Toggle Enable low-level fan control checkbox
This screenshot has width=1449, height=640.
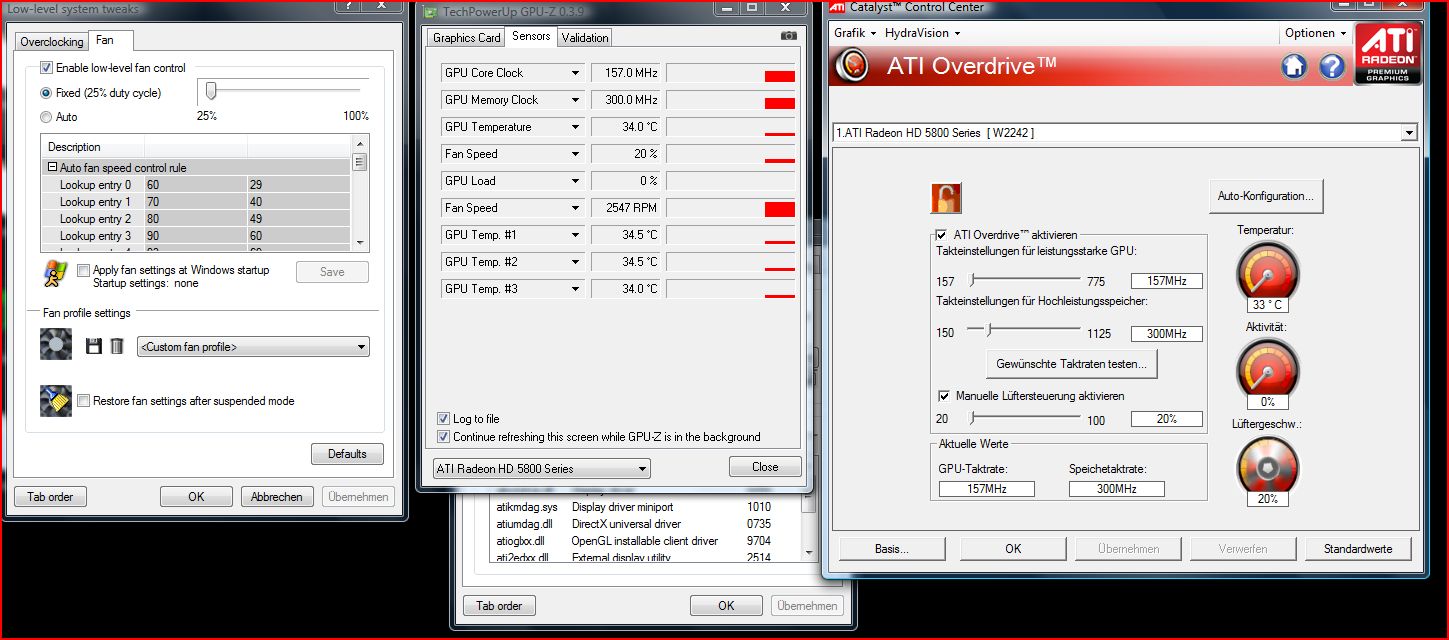(46, 68)
